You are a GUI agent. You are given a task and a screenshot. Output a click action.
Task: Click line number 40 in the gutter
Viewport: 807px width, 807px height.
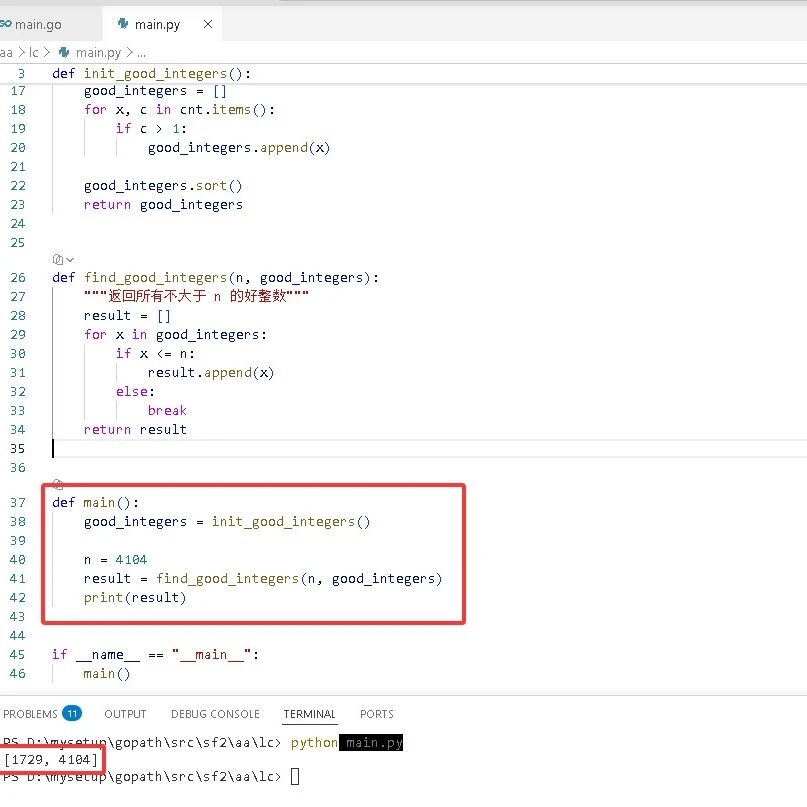click(18, 559)
